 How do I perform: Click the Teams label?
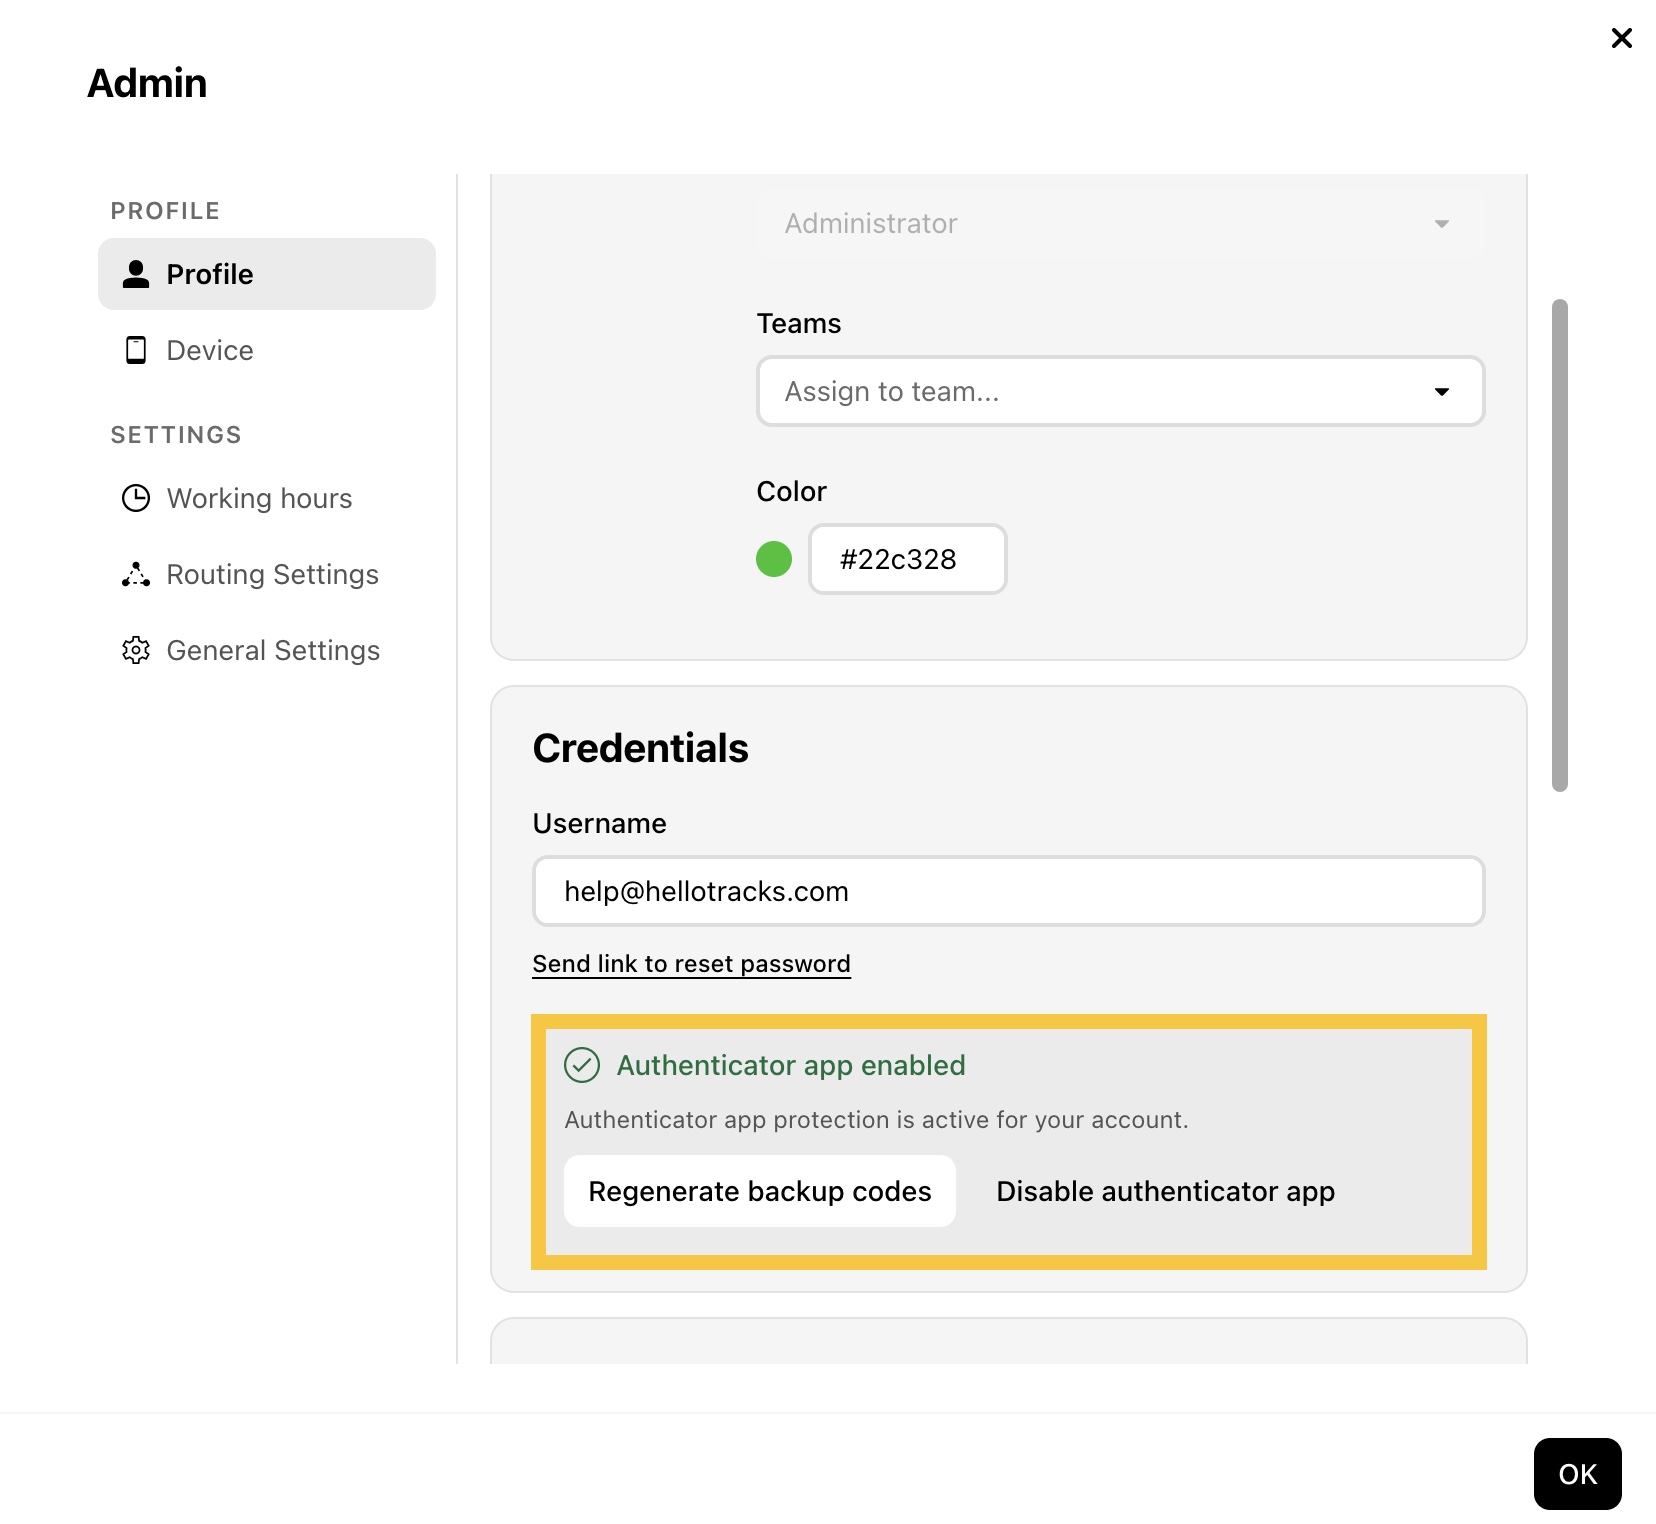click(798, 324)
